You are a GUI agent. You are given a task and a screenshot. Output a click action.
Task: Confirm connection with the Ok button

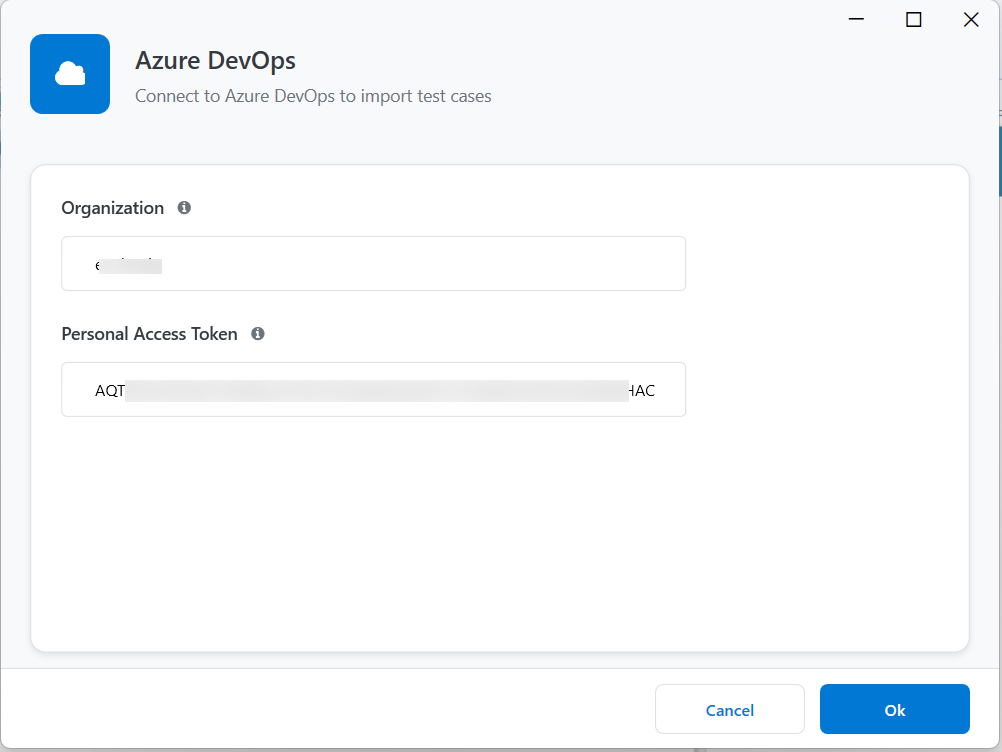(895, 709)
